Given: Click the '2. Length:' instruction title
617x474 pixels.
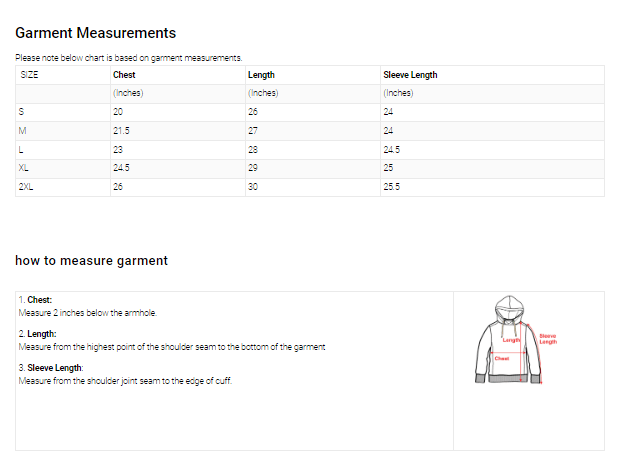Looking at the screenshot, I should tap(37, 334).
